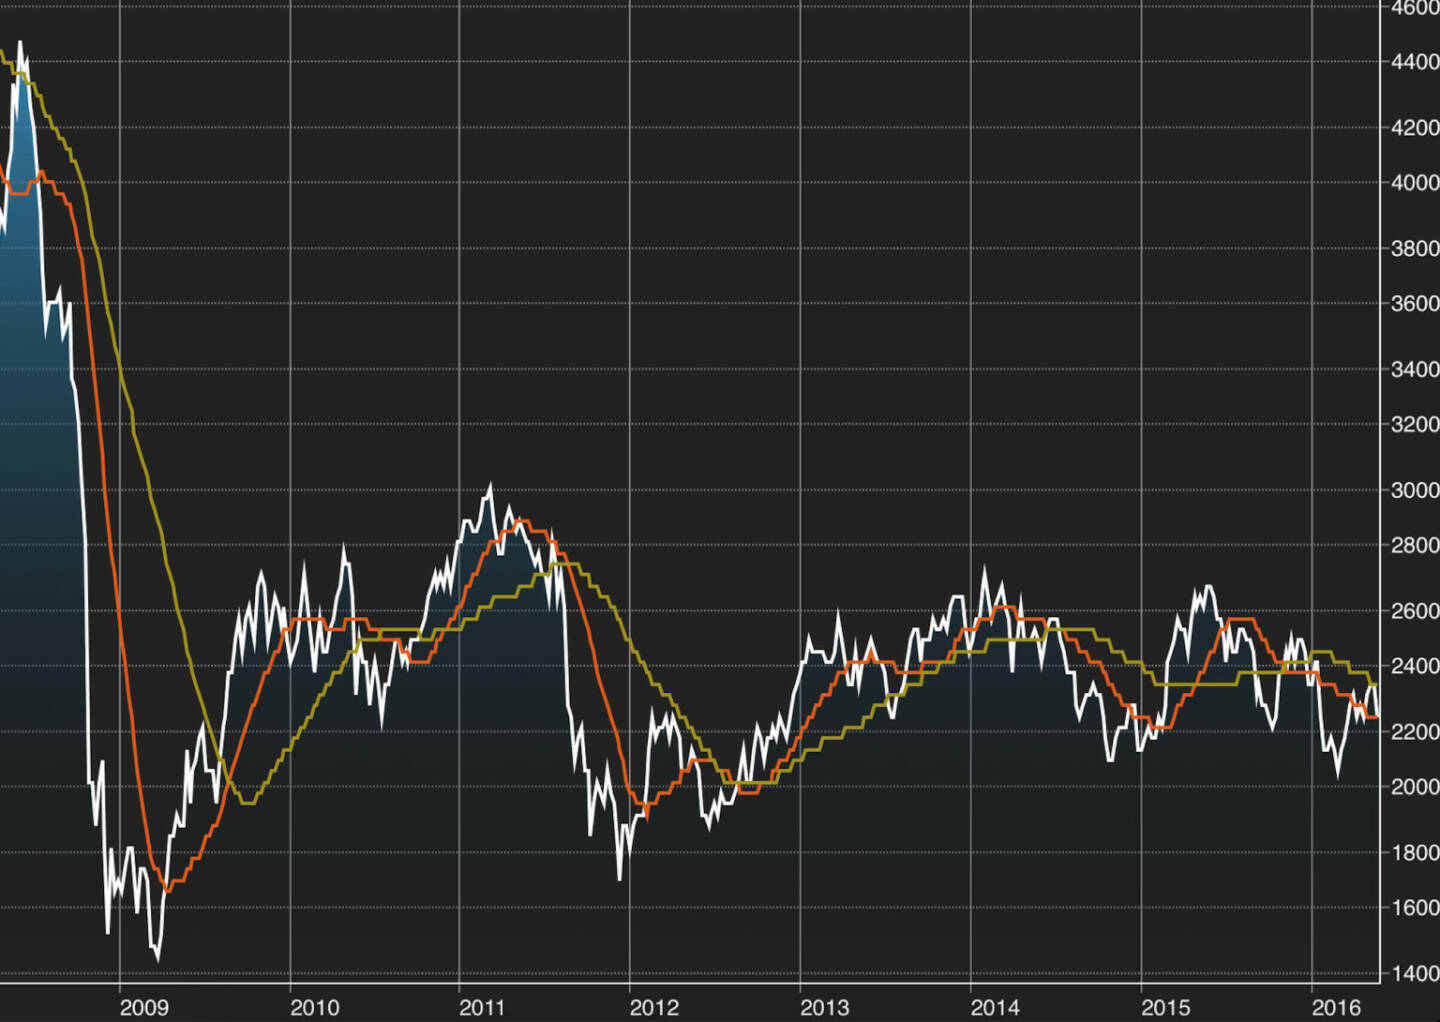
Task: Click the 2009 year label on time axis
Action: [x=144, y=1007]
